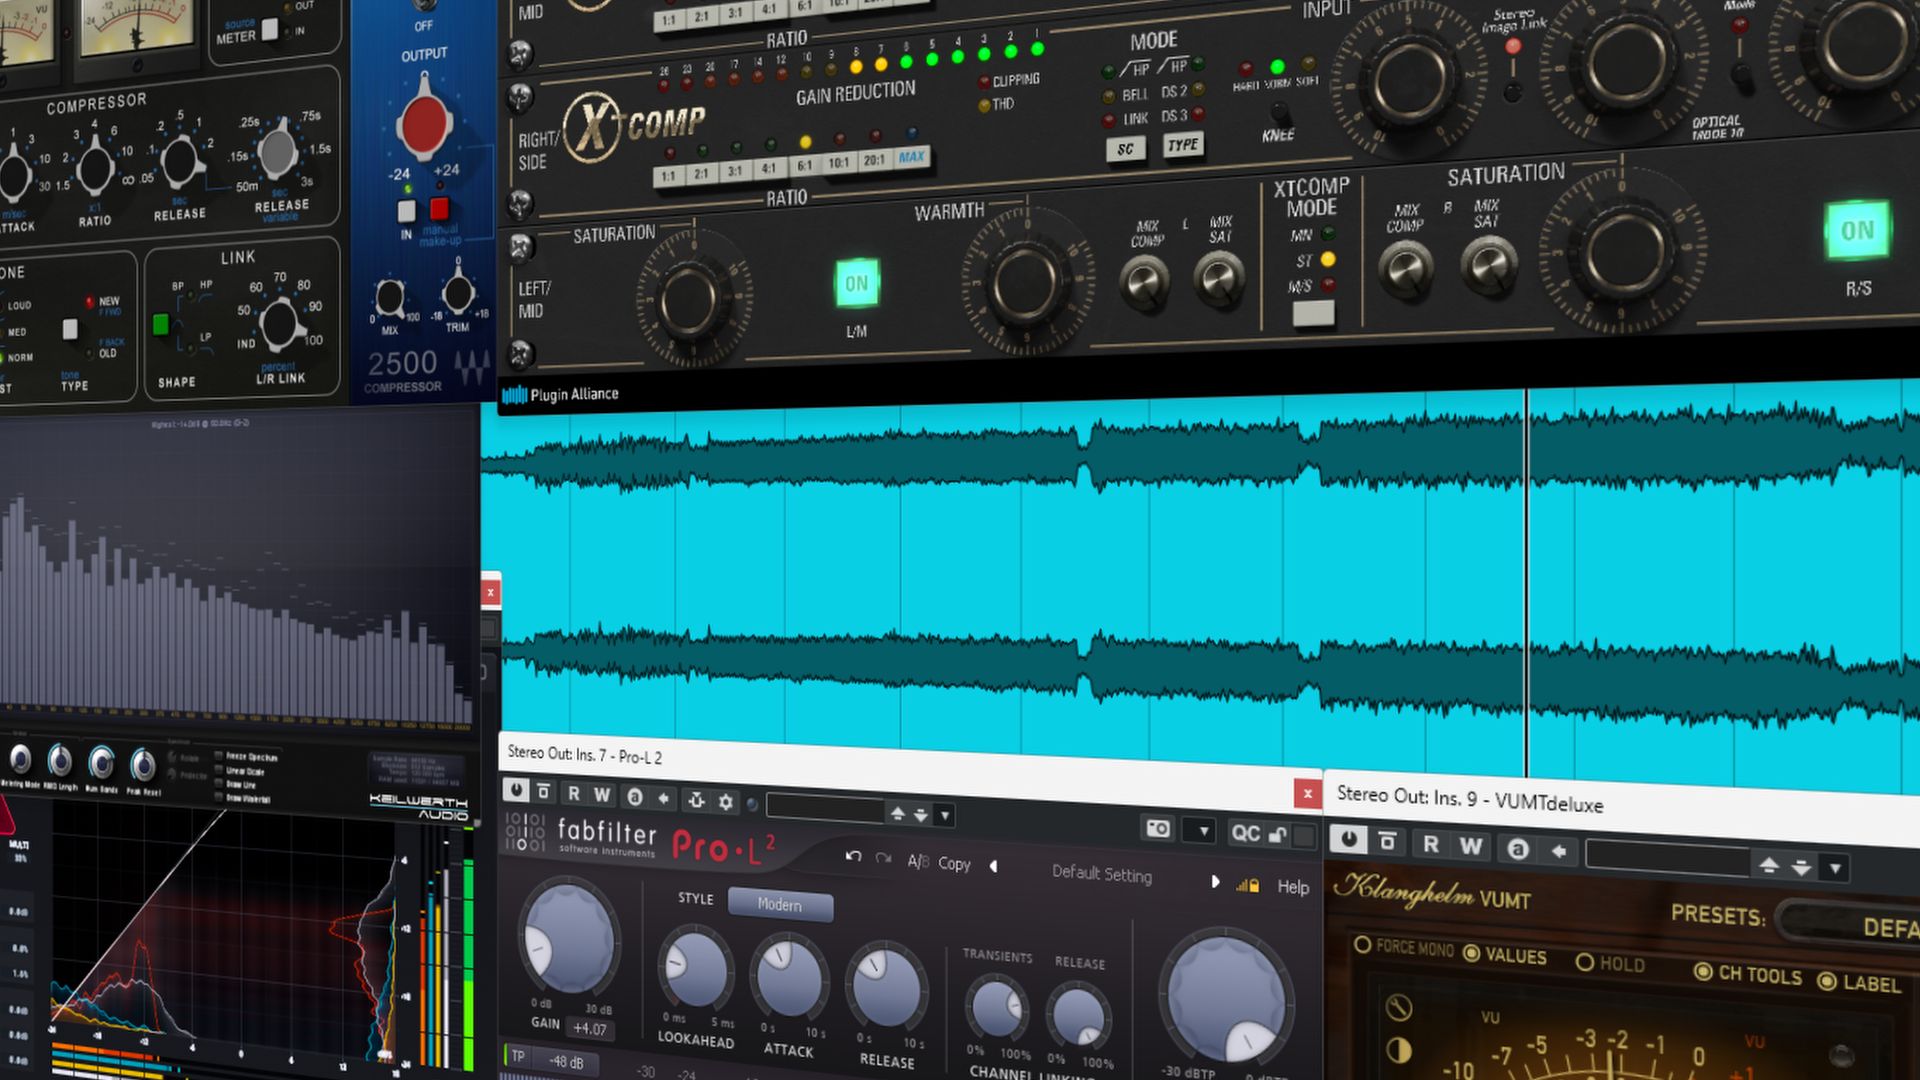Image resolution: width=1920 pixels, height=1080 pixels.
Task: Click the circled 'a' icon in VUMTdeluxe toolbar
Action: pyautogui.click(x=1517, y=849)
